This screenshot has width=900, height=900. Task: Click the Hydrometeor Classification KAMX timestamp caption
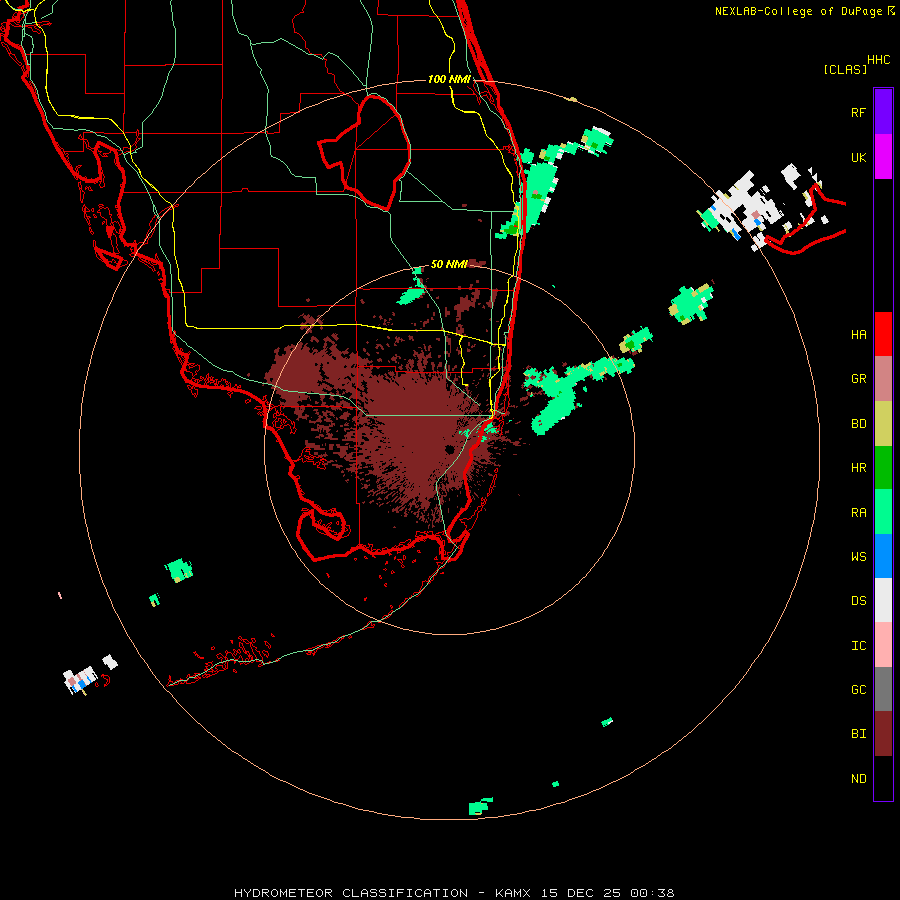click(x=454, y=893)
